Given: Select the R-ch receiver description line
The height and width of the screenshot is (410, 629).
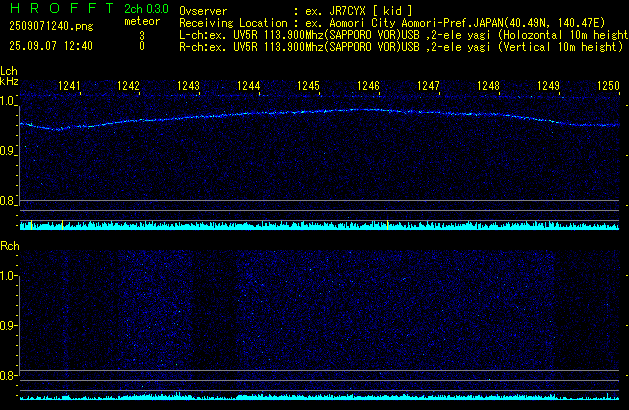Looking at the screenshot, I should pos(401,47).
